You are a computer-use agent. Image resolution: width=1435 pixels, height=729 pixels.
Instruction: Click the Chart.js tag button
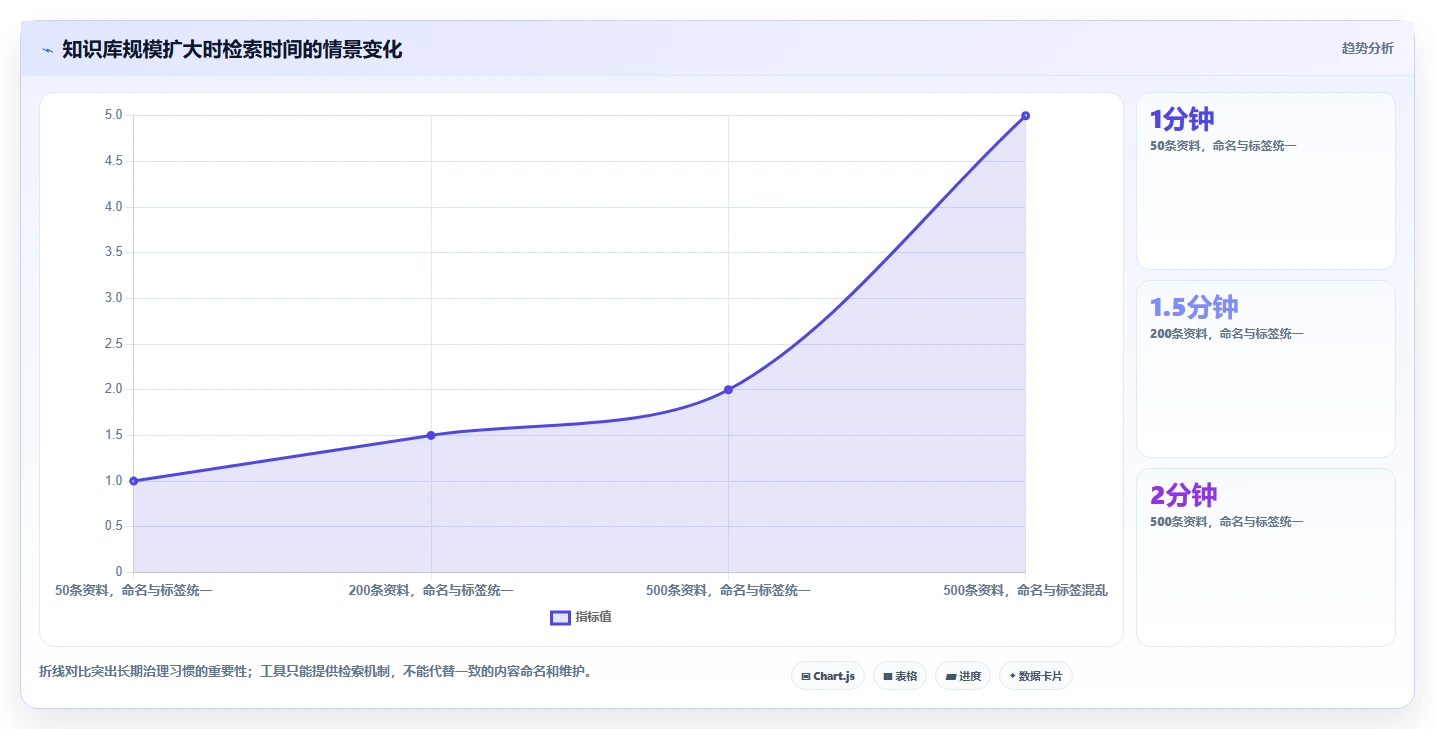point(828,676)
